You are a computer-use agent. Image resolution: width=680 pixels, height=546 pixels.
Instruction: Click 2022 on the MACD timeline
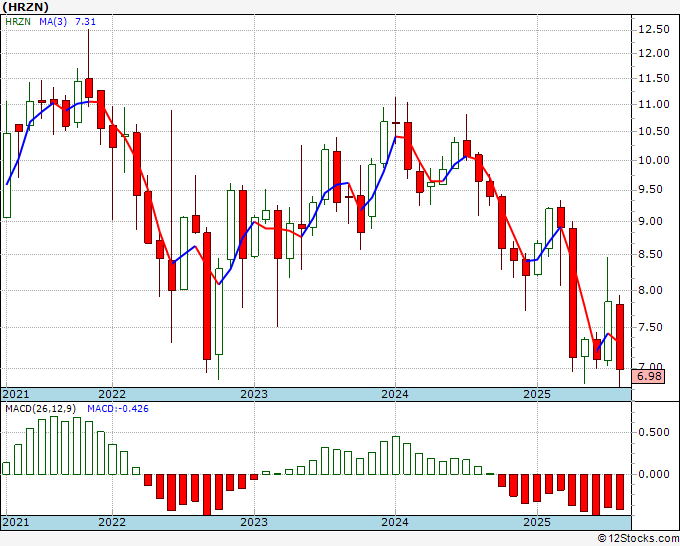pos(112,522)
